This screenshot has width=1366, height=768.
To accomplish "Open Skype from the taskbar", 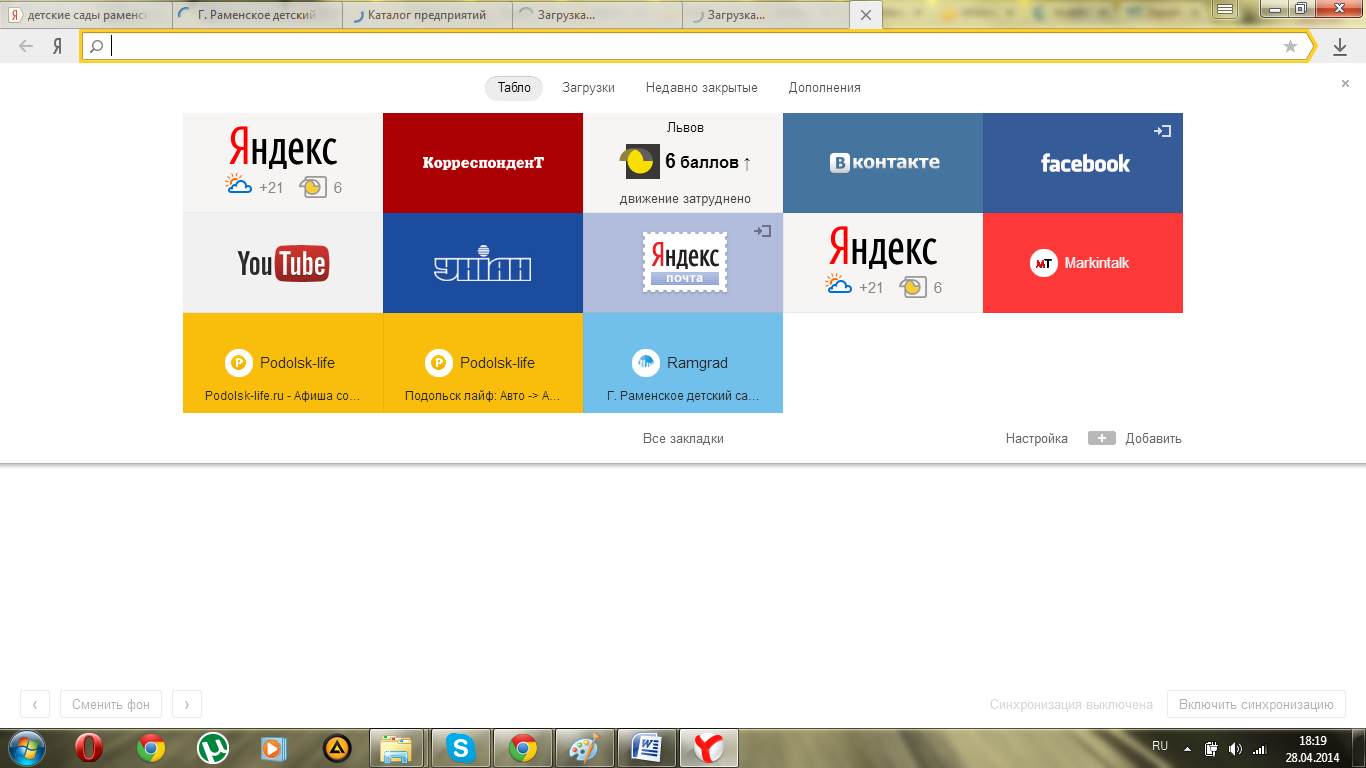I will pyautogui.click(x=460, y=748).
